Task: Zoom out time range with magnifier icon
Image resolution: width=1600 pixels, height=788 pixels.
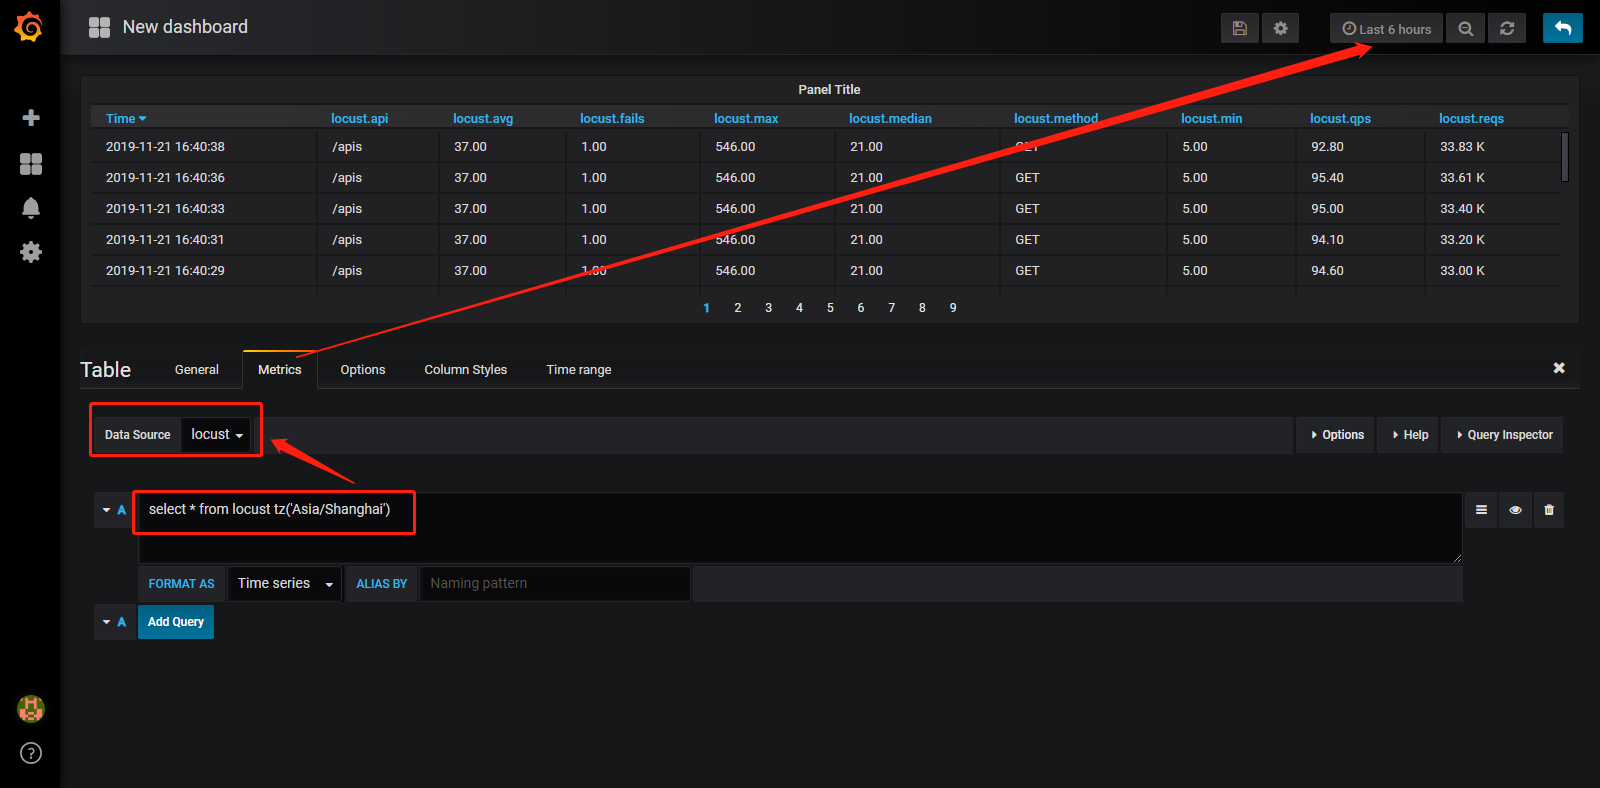Action: [1466, 28]
